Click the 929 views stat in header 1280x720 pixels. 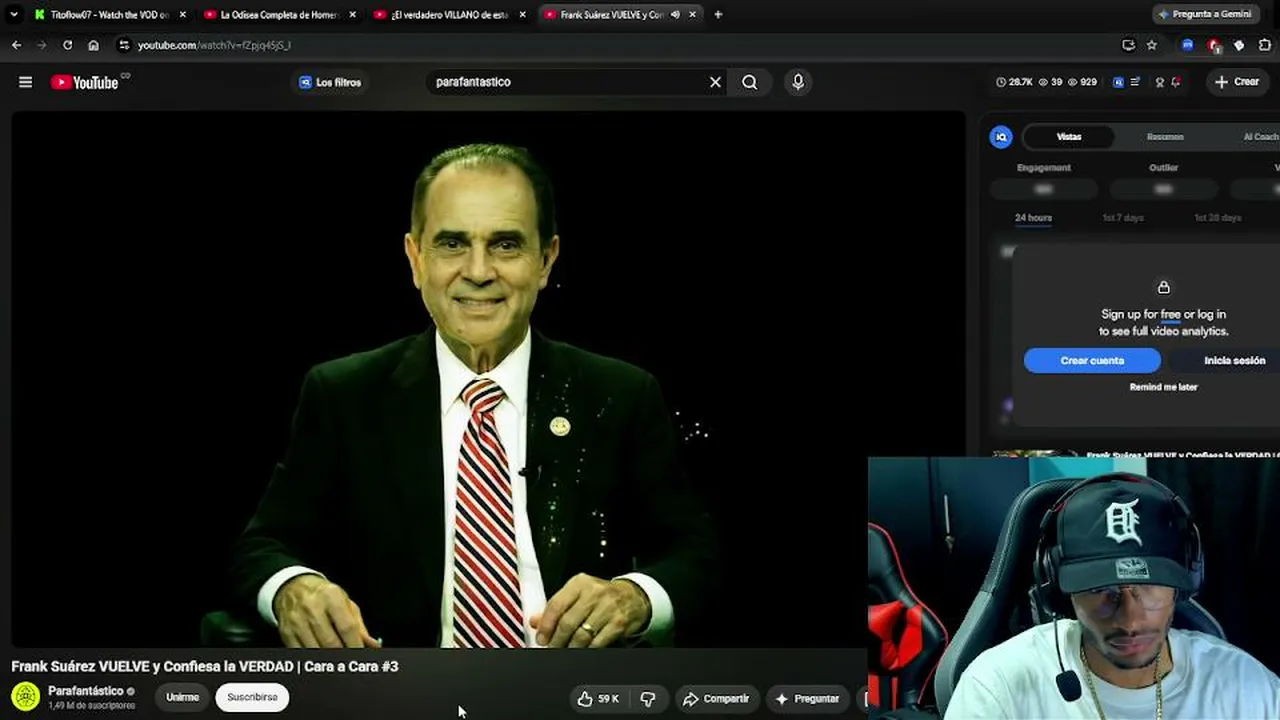click(x=1083, y=82)
